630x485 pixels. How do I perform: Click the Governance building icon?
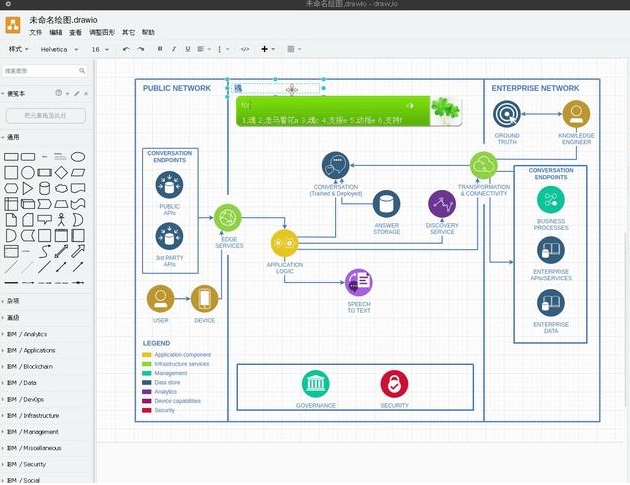(315, 384)
